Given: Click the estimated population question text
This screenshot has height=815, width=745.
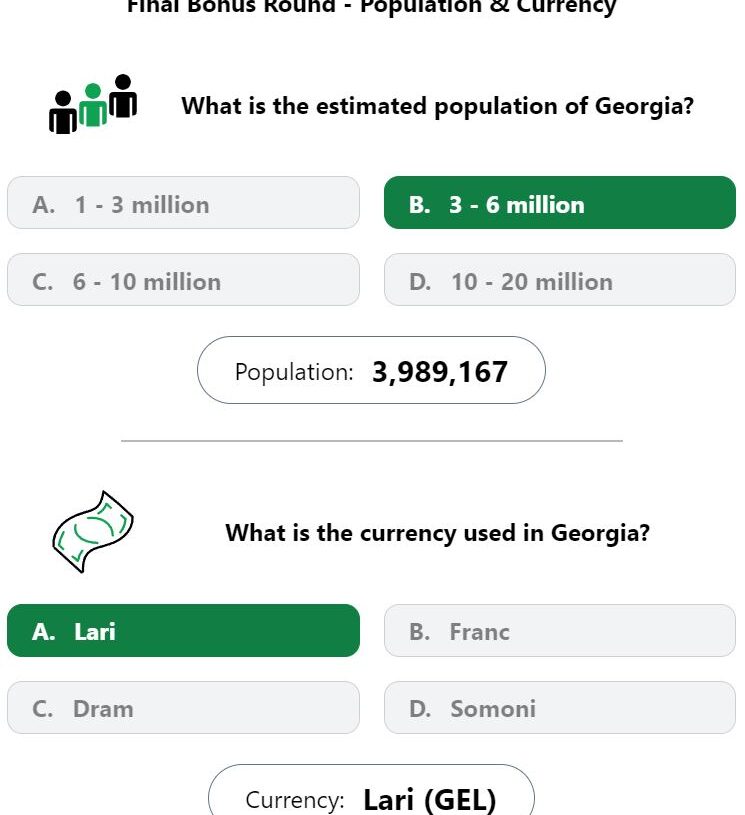Looking at the screenshot, I should coord(438,107).
